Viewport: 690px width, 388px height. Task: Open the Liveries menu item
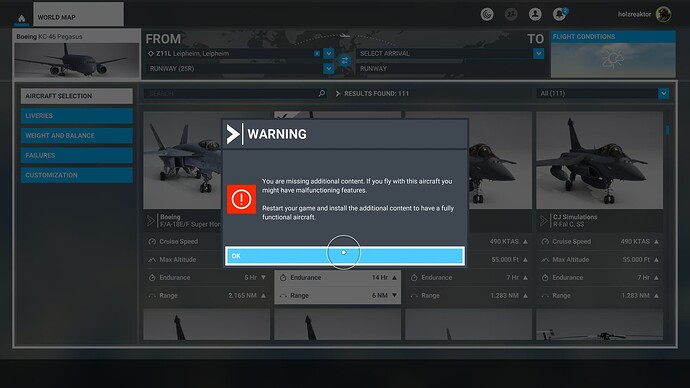[77, 116]
